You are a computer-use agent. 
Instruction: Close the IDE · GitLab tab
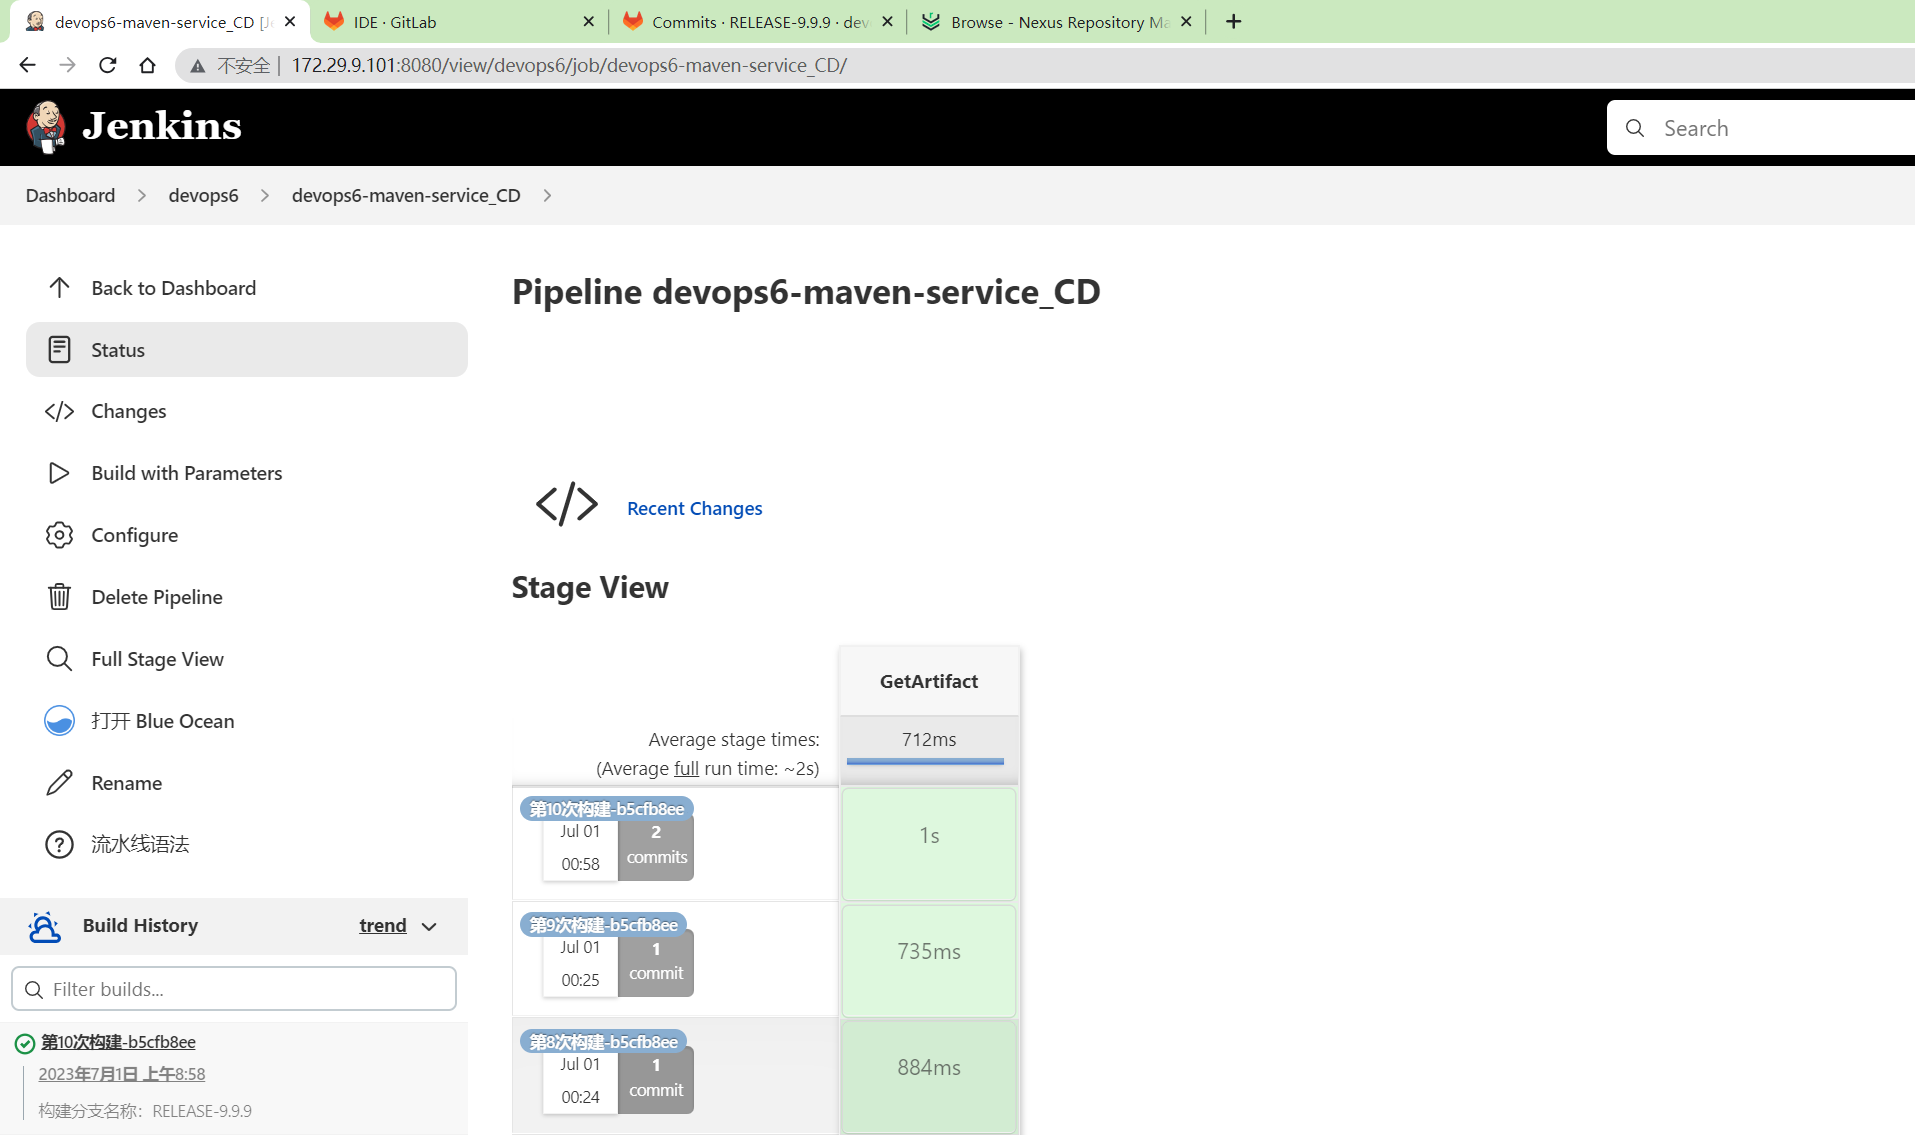(x=588, y=21)
